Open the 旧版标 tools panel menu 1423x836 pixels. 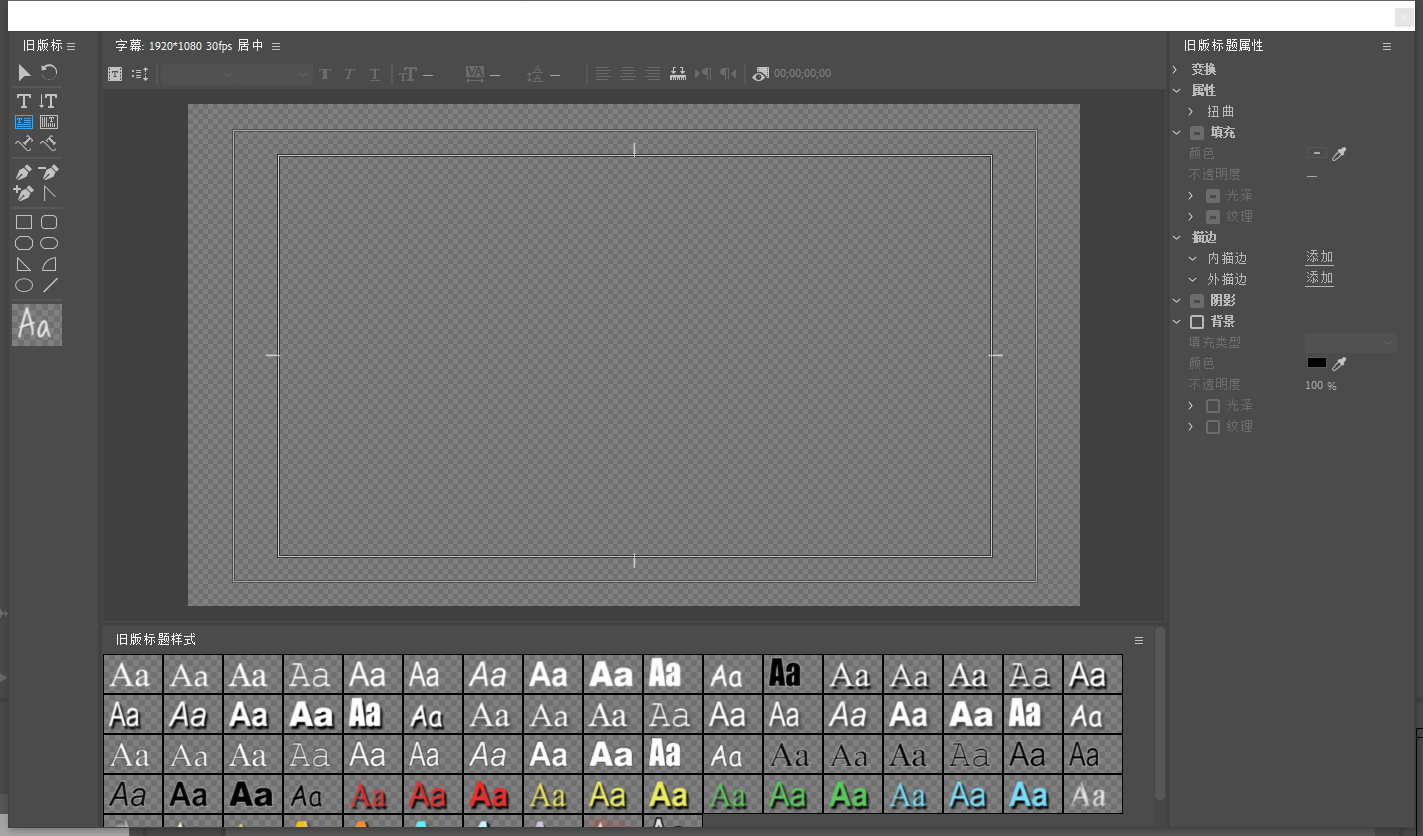tap(71, 46)
